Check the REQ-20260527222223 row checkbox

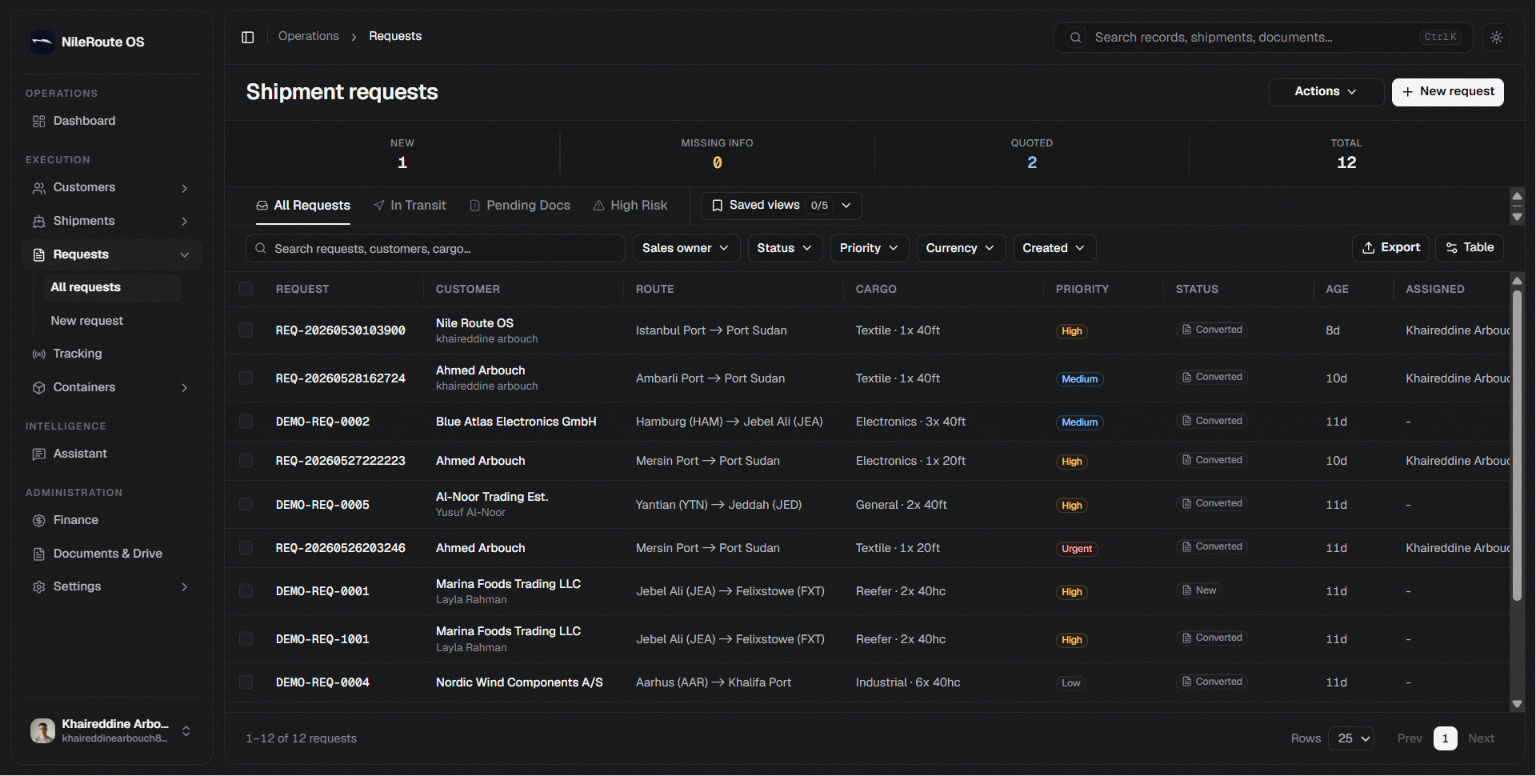pyautogui.click(x=246, y=461)
